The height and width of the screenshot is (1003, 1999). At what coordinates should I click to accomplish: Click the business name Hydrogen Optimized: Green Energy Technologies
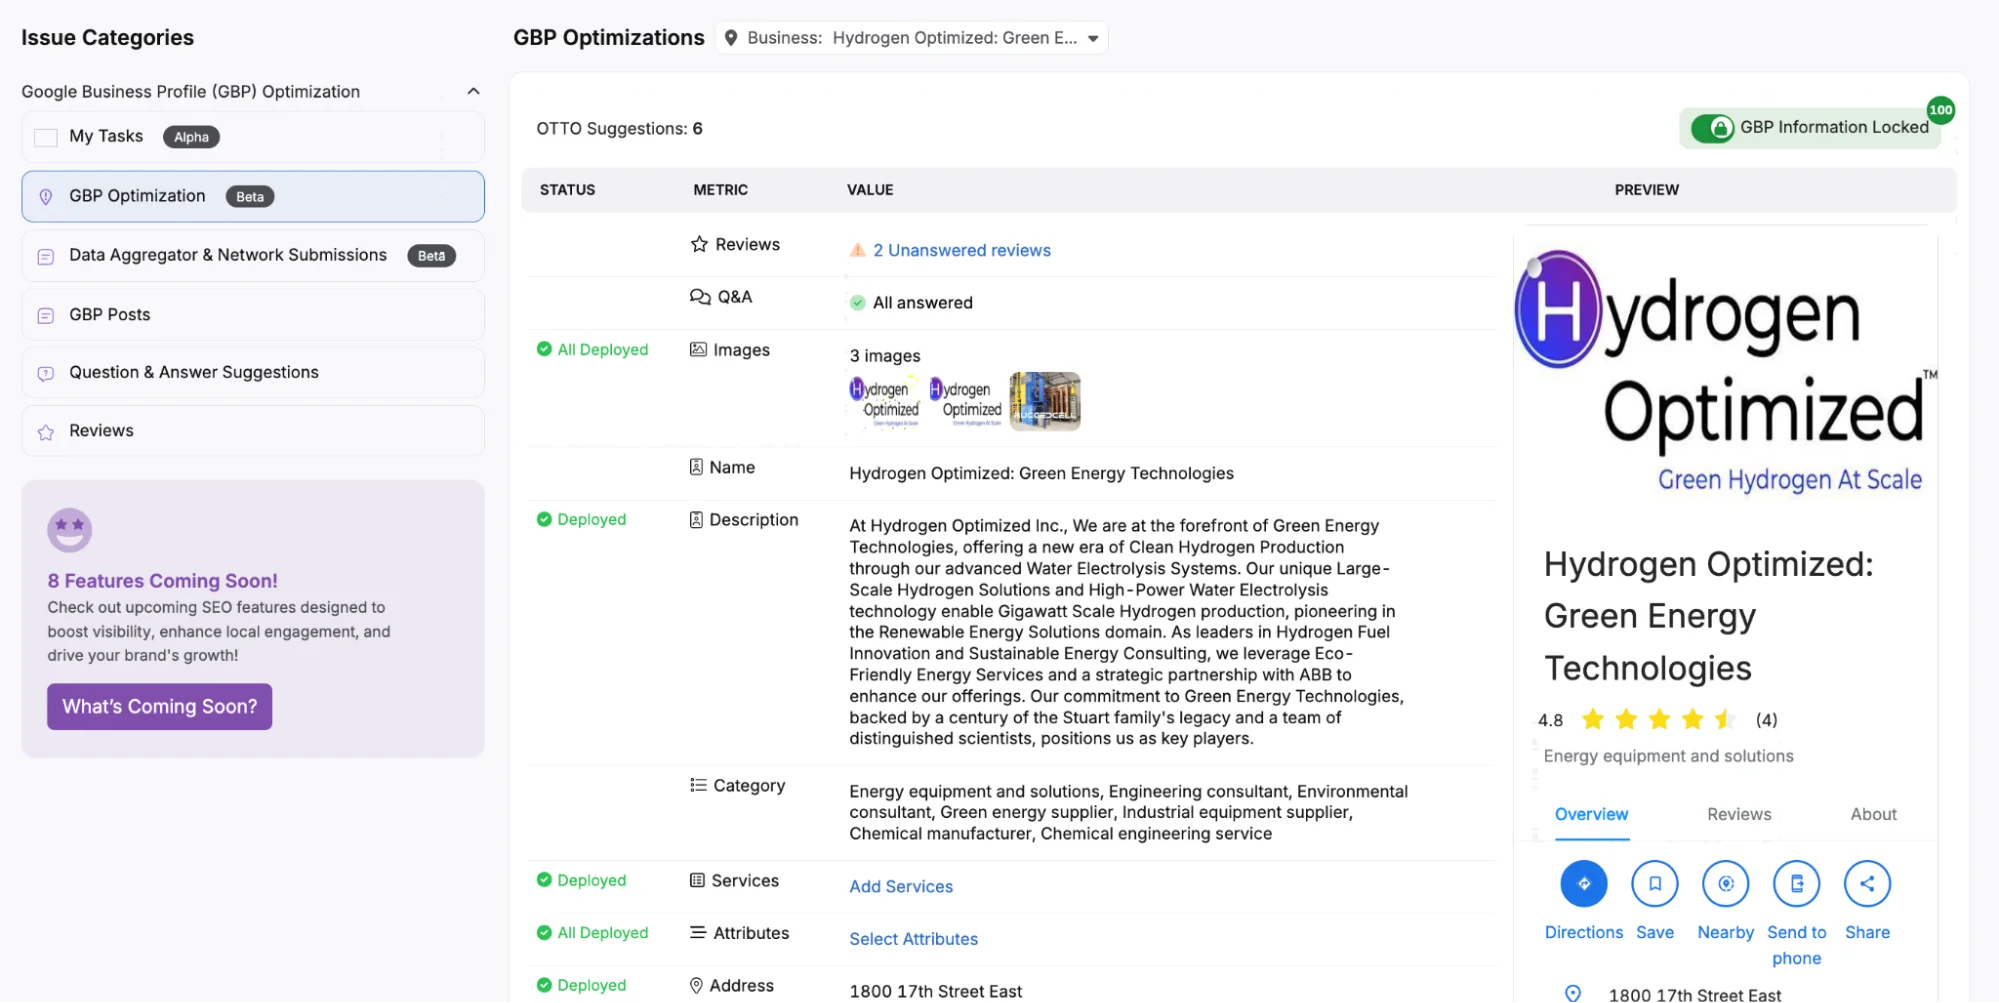click(1708, 616)
